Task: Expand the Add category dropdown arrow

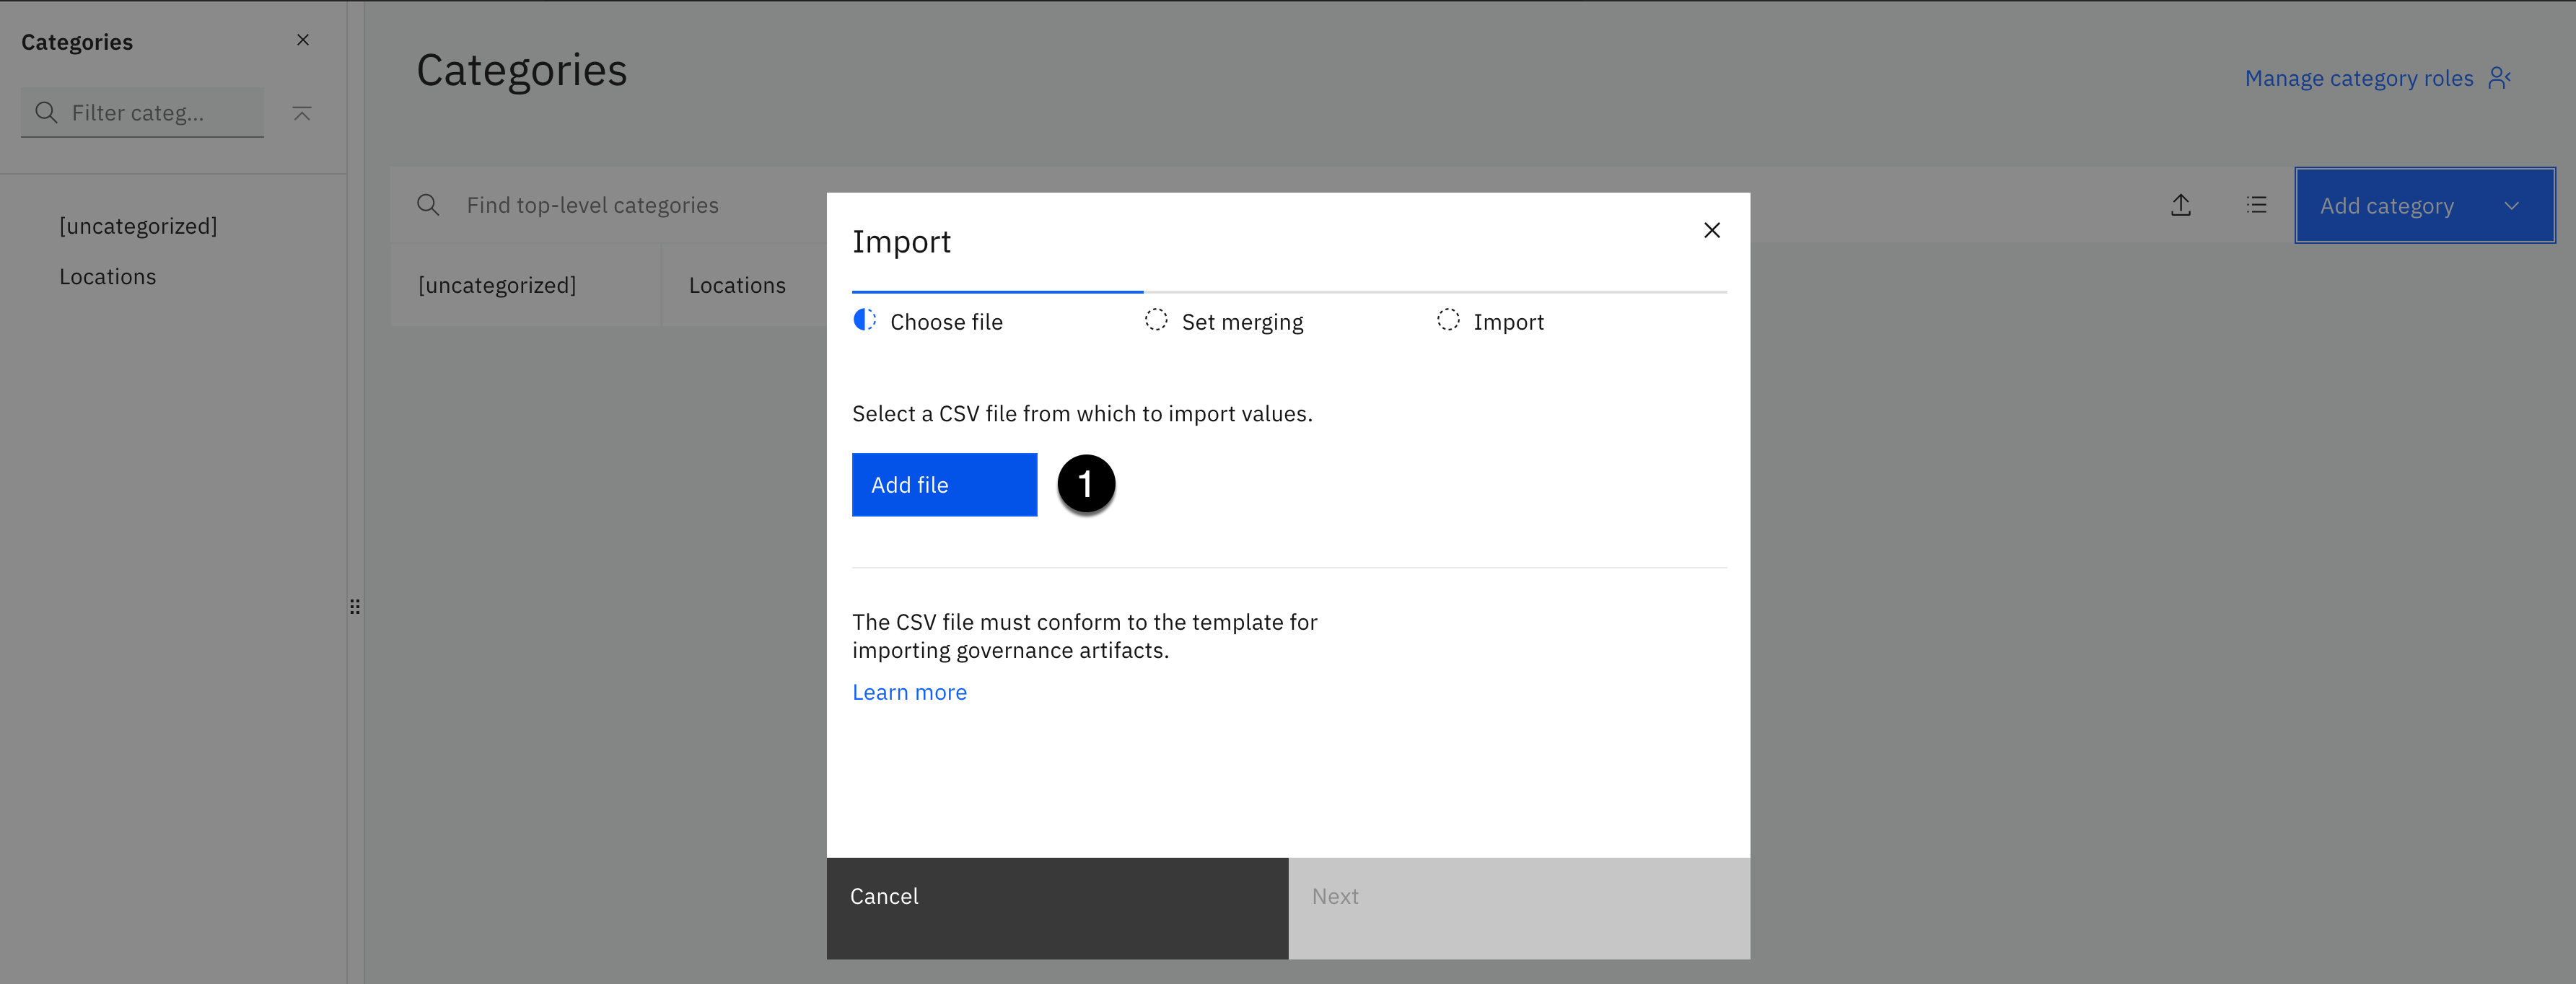Action: [2511, 206]
